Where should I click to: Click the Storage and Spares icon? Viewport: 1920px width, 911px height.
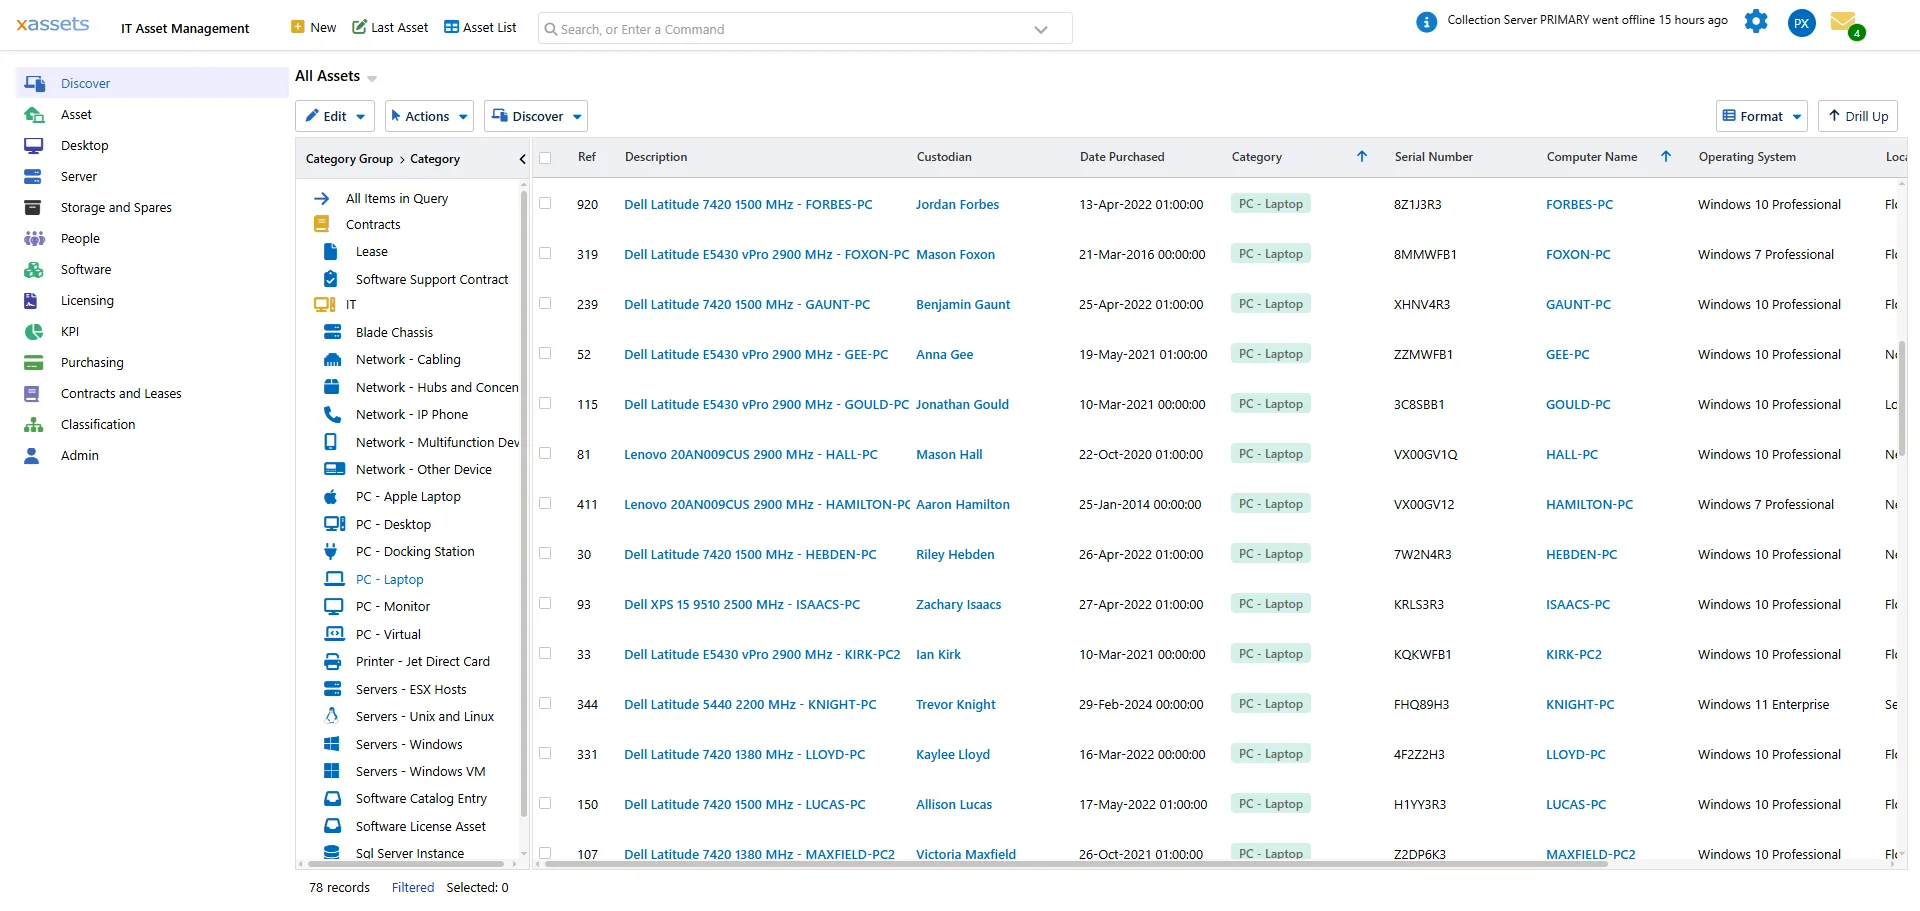coord(33,207)
